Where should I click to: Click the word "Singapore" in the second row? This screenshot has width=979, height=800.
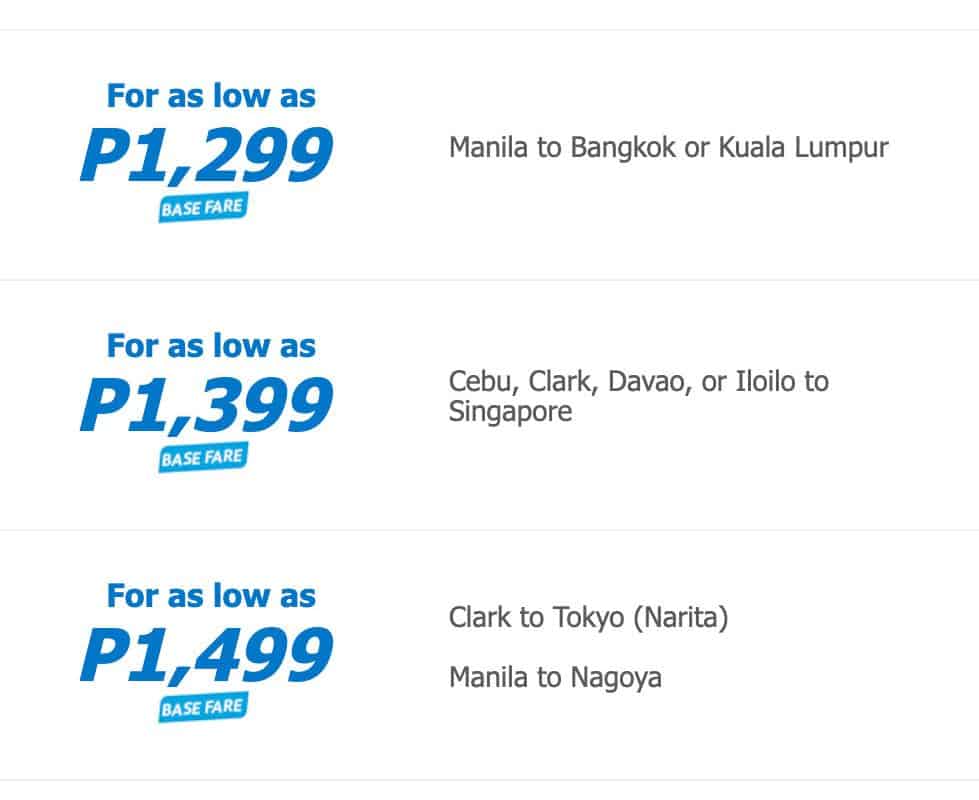[510, 412]
